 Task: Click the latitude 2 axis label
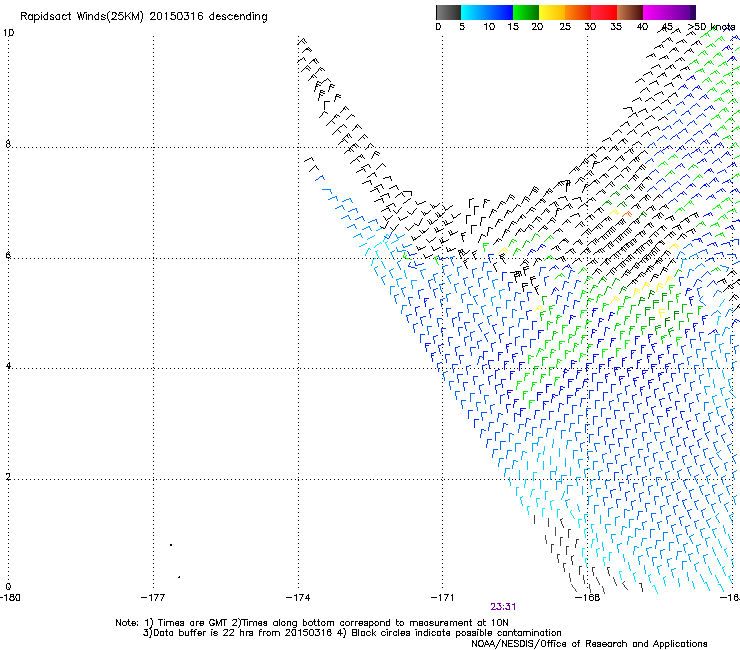pyautogui.click(x=8, y=476)
